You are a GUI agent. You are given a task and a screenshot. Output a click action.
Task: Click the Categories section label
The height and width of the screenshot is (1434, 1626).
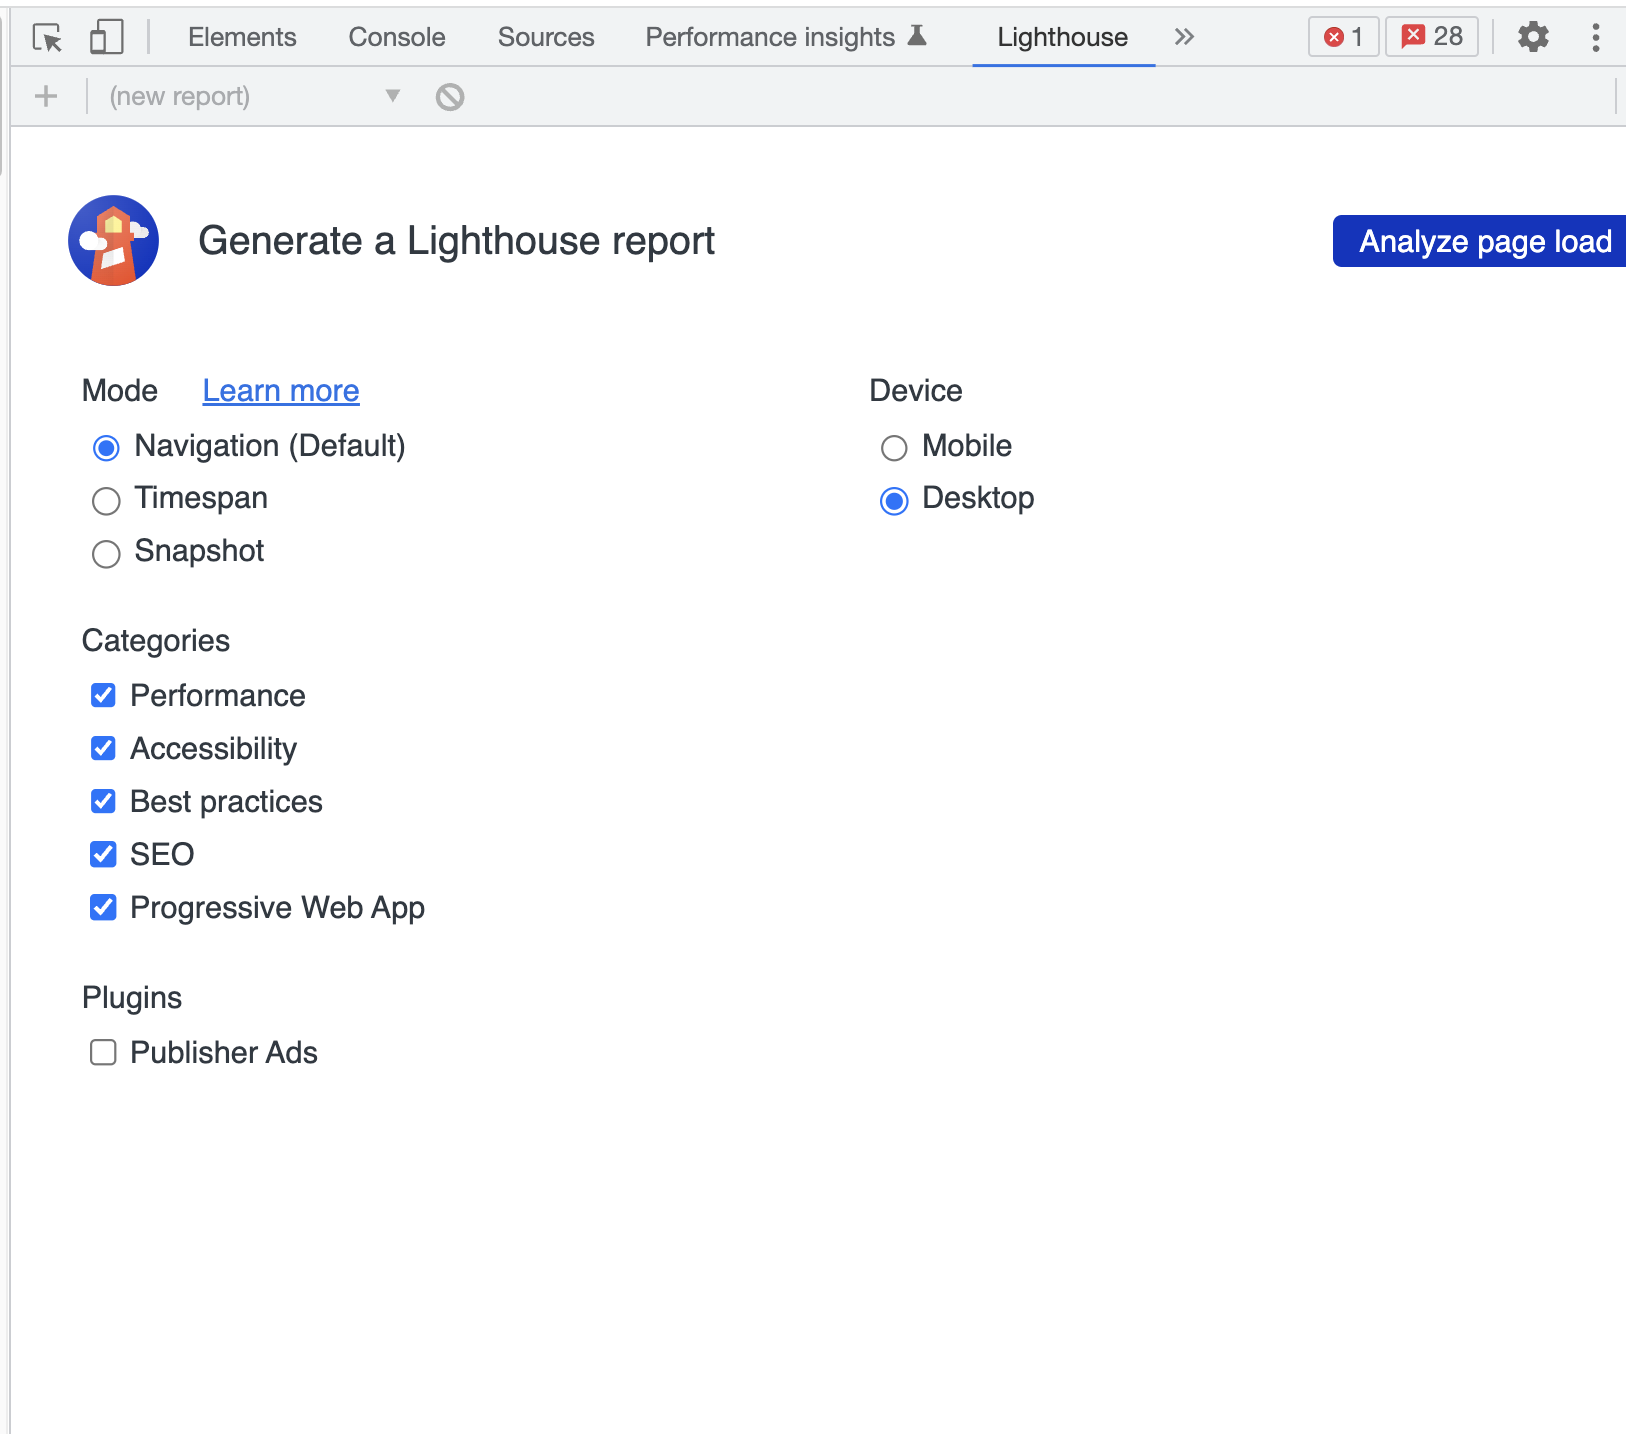click(x=156, y=640)
